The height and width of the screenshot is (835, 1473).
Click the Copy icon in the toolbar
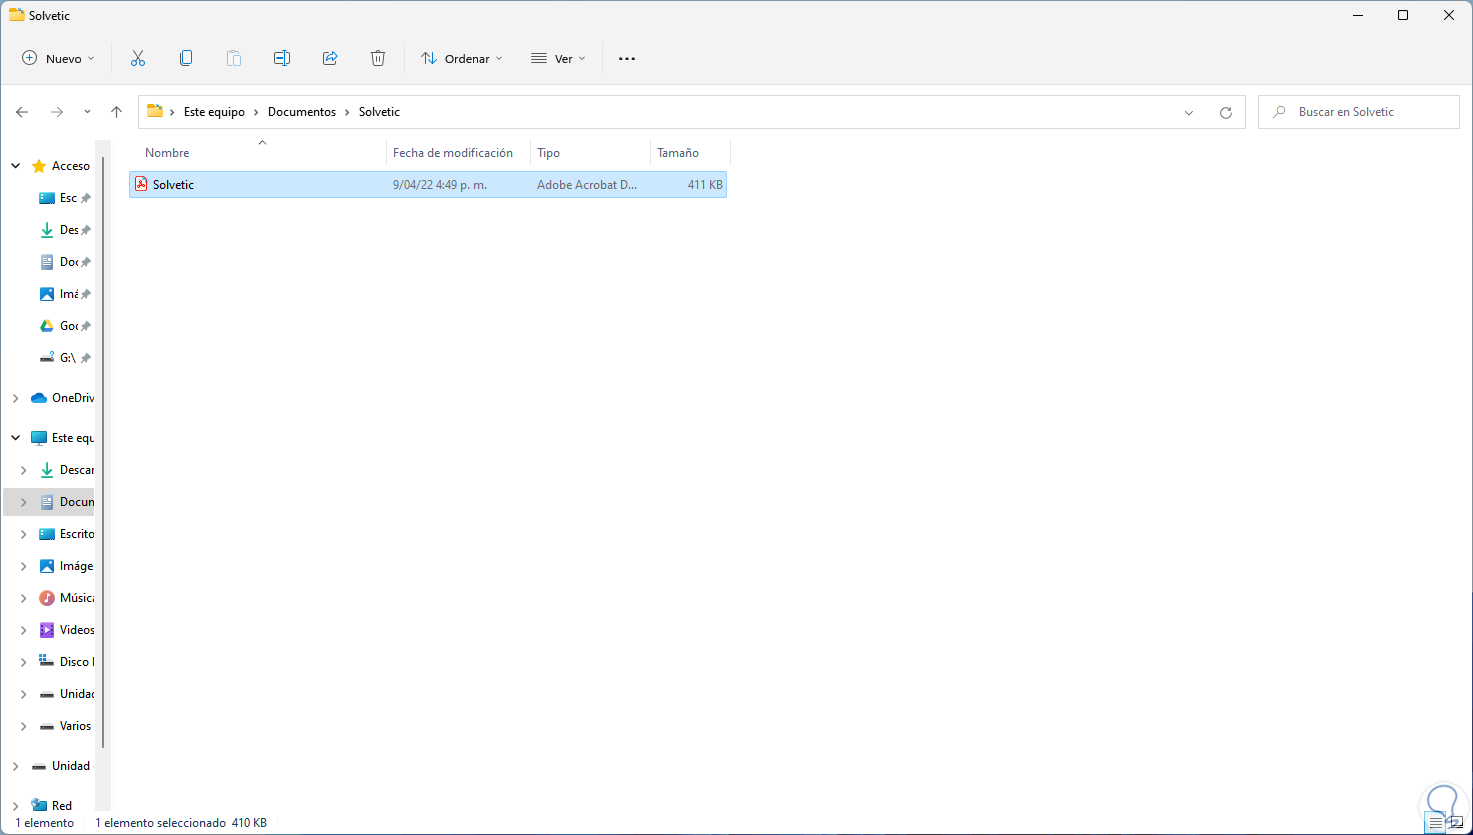186,58
